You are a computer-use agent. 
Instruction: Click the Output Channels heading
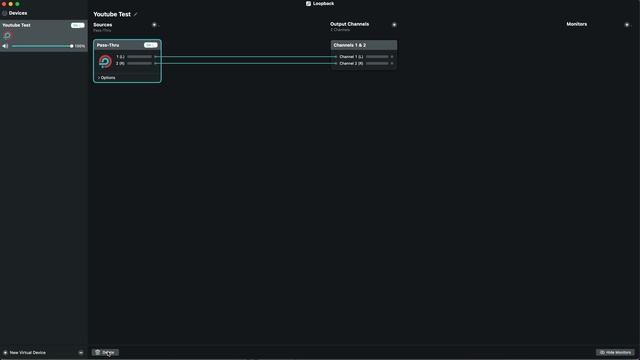[349, 24]
